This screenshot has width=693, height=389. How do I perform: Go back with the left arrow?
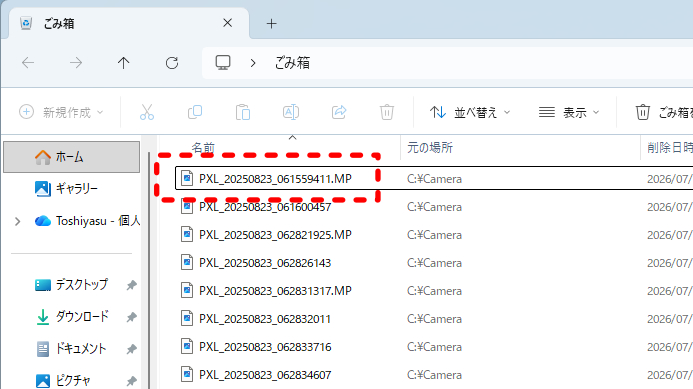point(28,63)
